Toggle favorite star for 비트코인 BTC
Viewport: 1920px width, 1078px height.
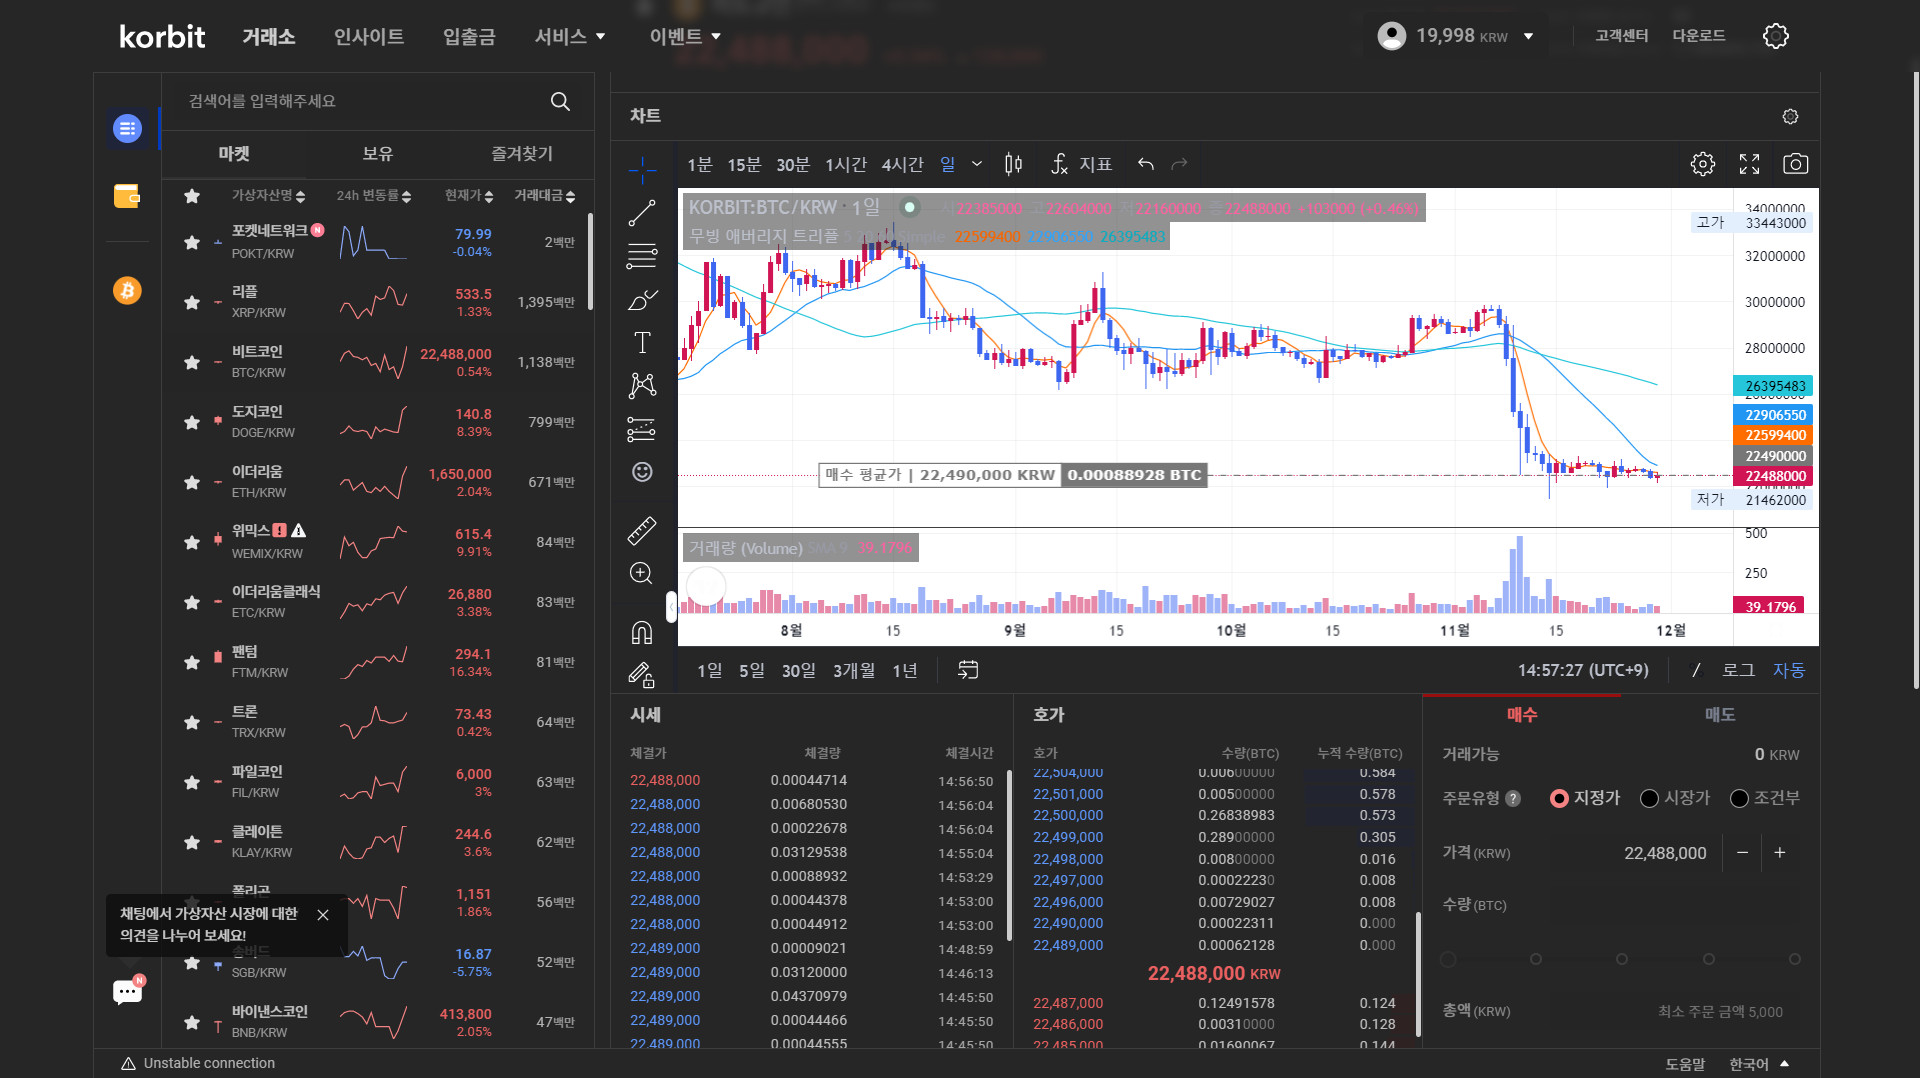pyautogui.click(x=192, y=362)
